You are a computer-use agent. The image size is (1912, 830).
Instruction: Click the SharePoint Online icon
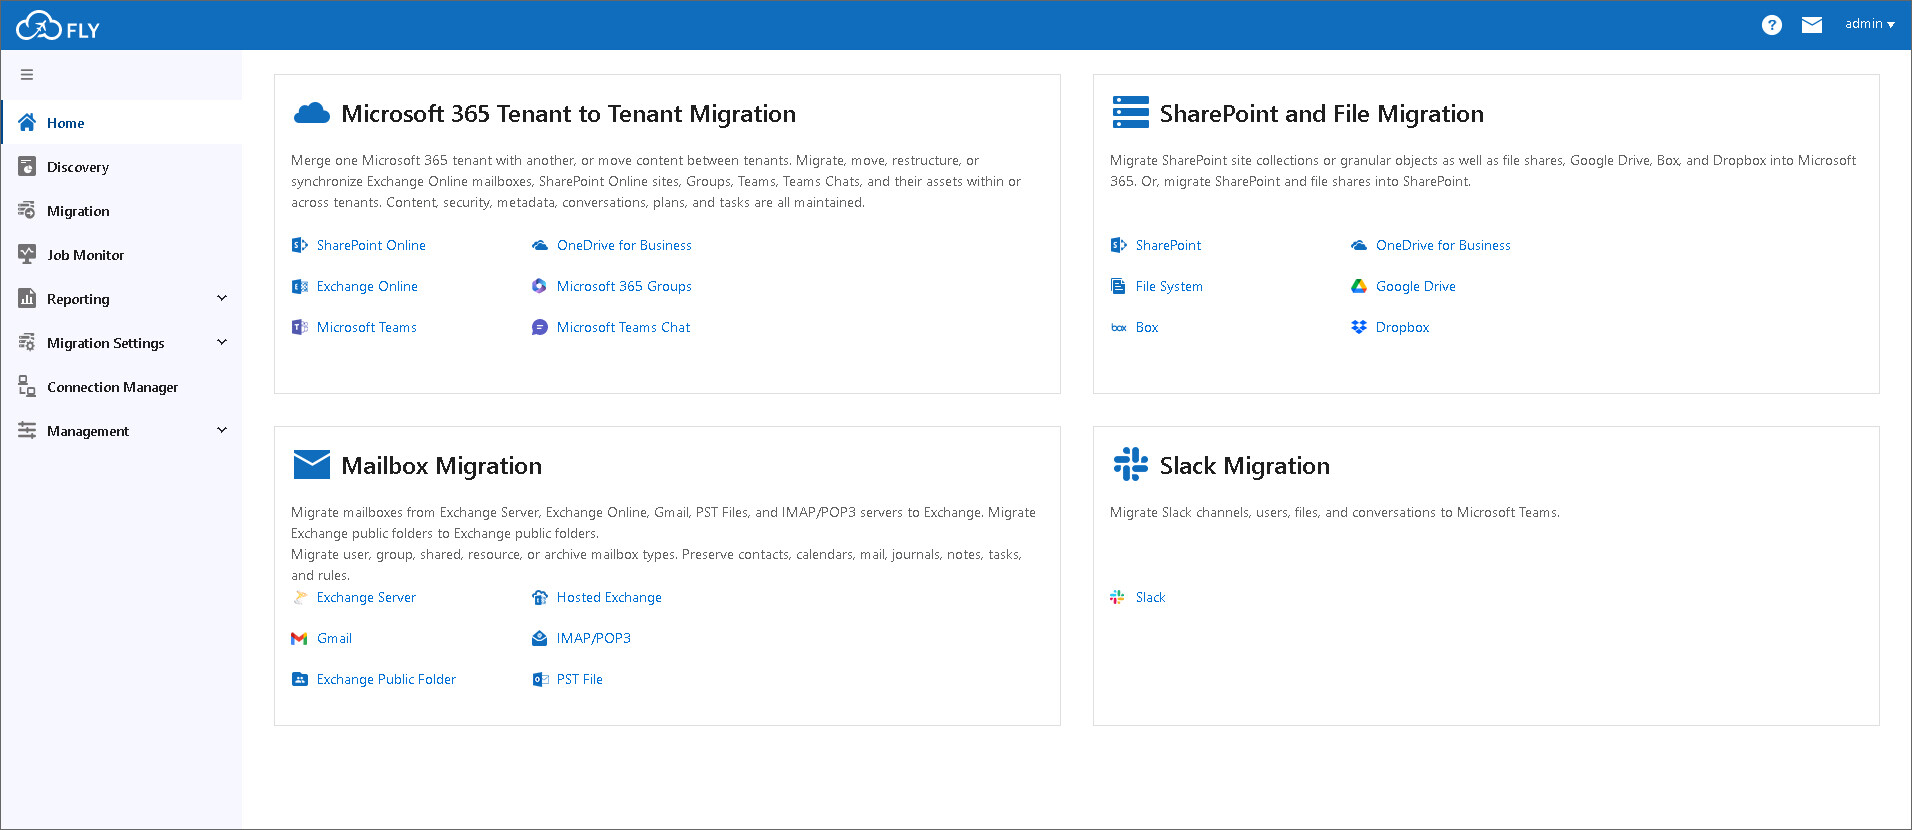point(299,245)
